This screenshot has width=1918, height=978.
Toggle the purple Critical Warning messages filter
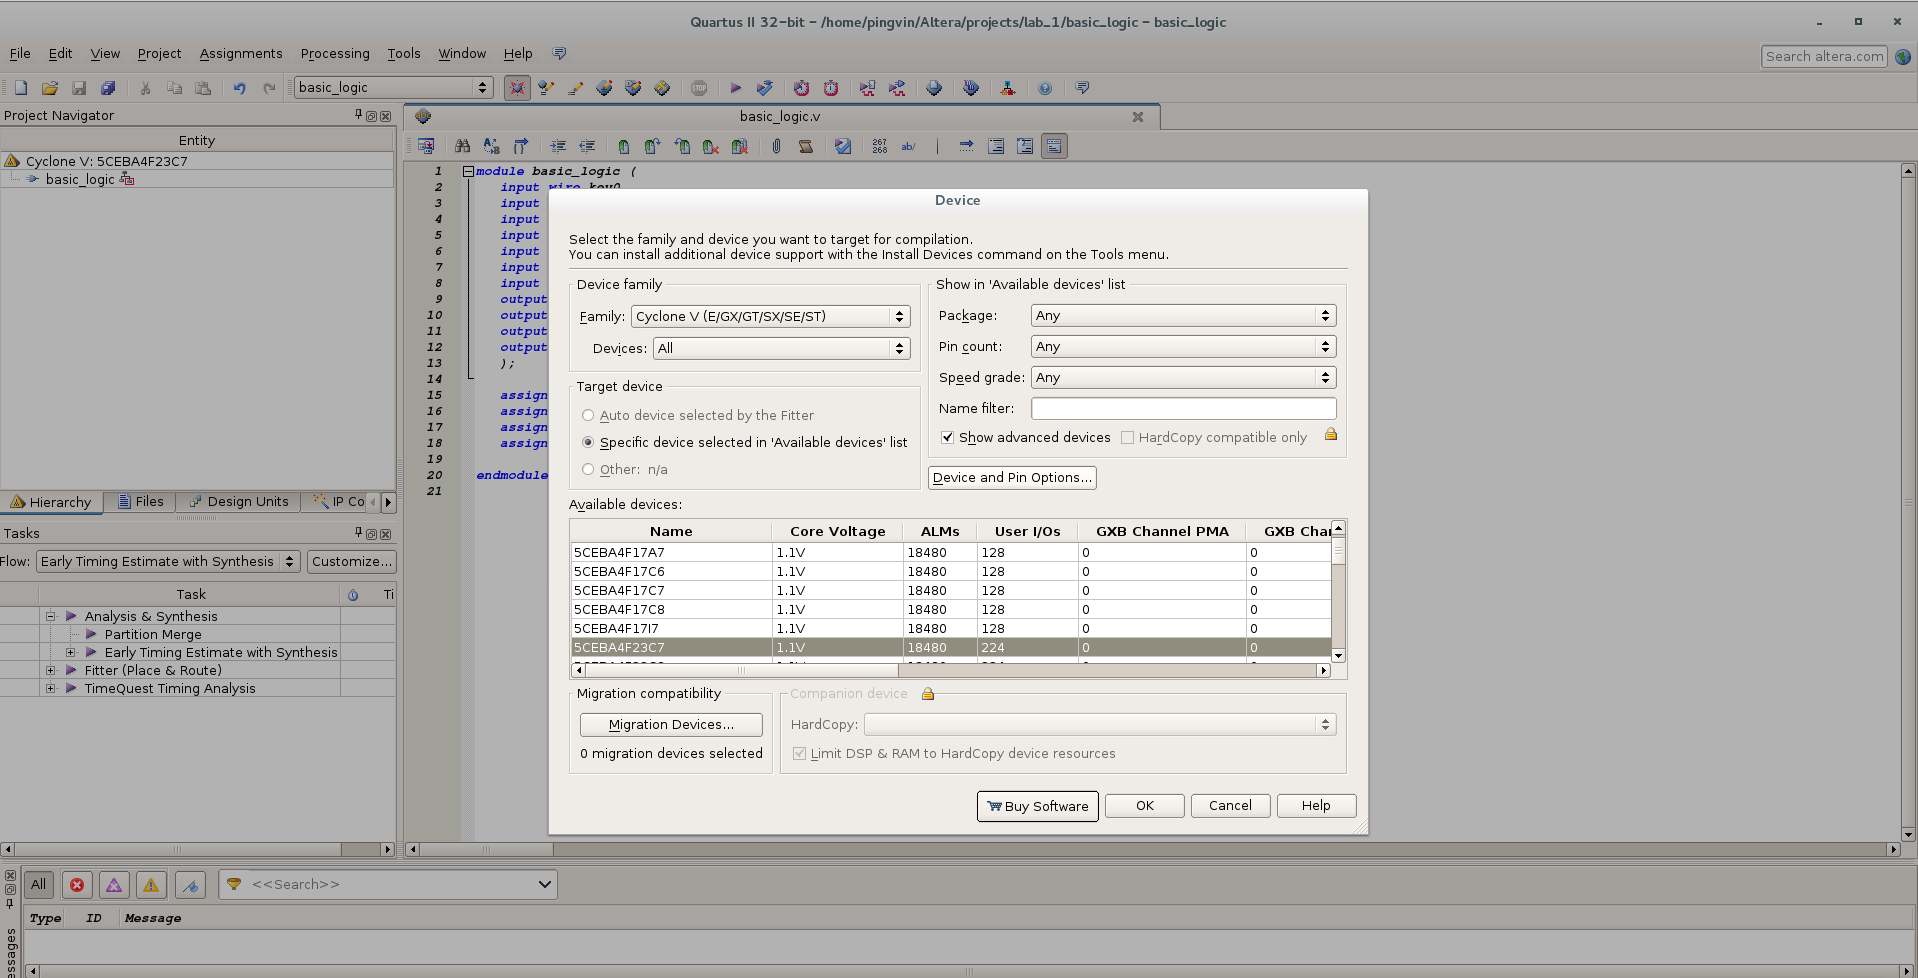[x=114, y=884]
